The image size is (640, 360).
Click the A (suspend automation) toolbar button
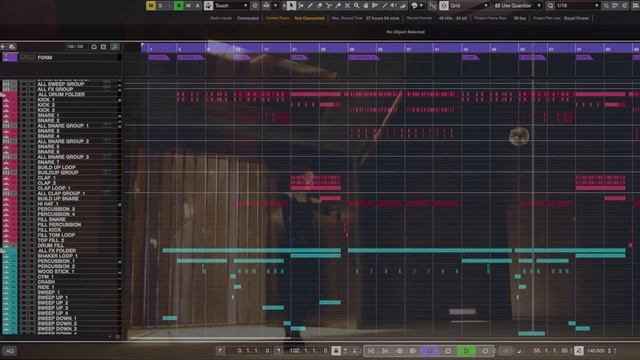pyautogui.click(x=197, y=5)
